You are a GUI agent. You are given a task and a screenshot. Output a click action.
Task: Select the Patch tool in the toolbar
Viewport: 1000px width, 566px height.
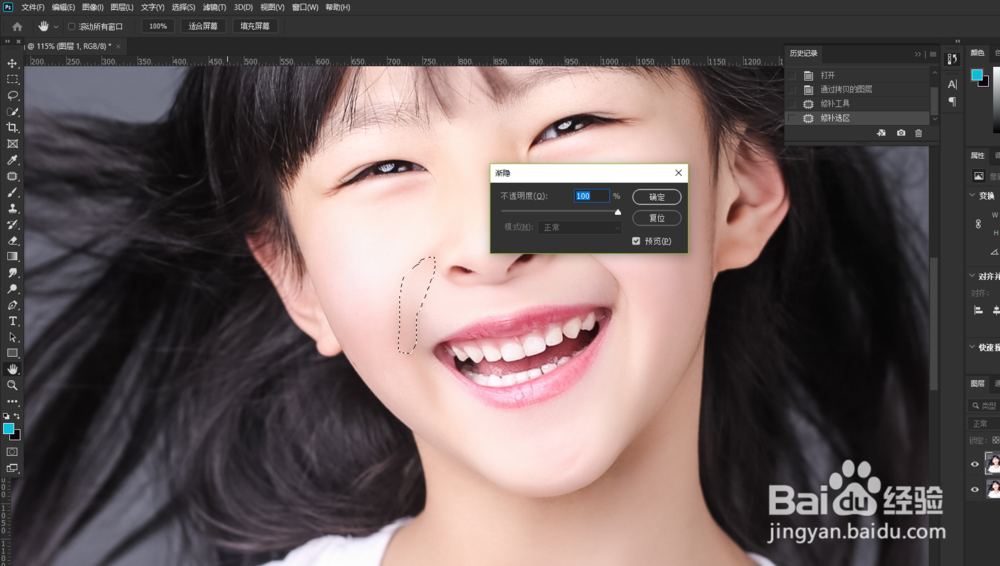tap(12, 176)
